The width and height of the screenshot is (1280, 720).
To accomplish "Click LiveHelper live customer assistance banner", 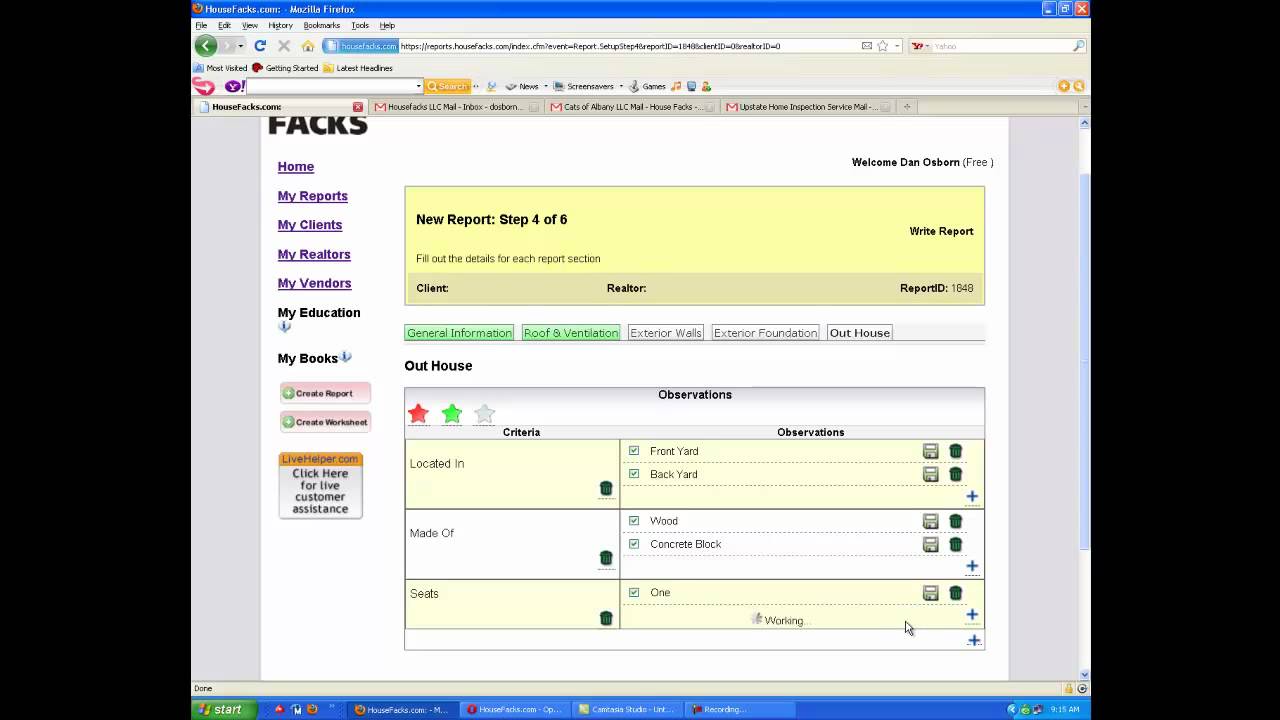I will click(x=320, y=485).
